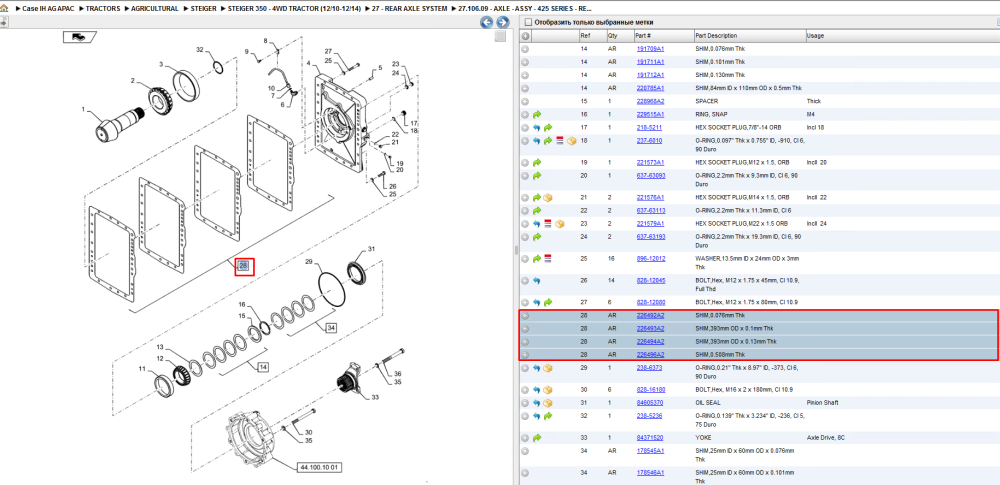Open part number link 237-6910
The height and width of the screenshot is (485, 1000).
point(649,141)
